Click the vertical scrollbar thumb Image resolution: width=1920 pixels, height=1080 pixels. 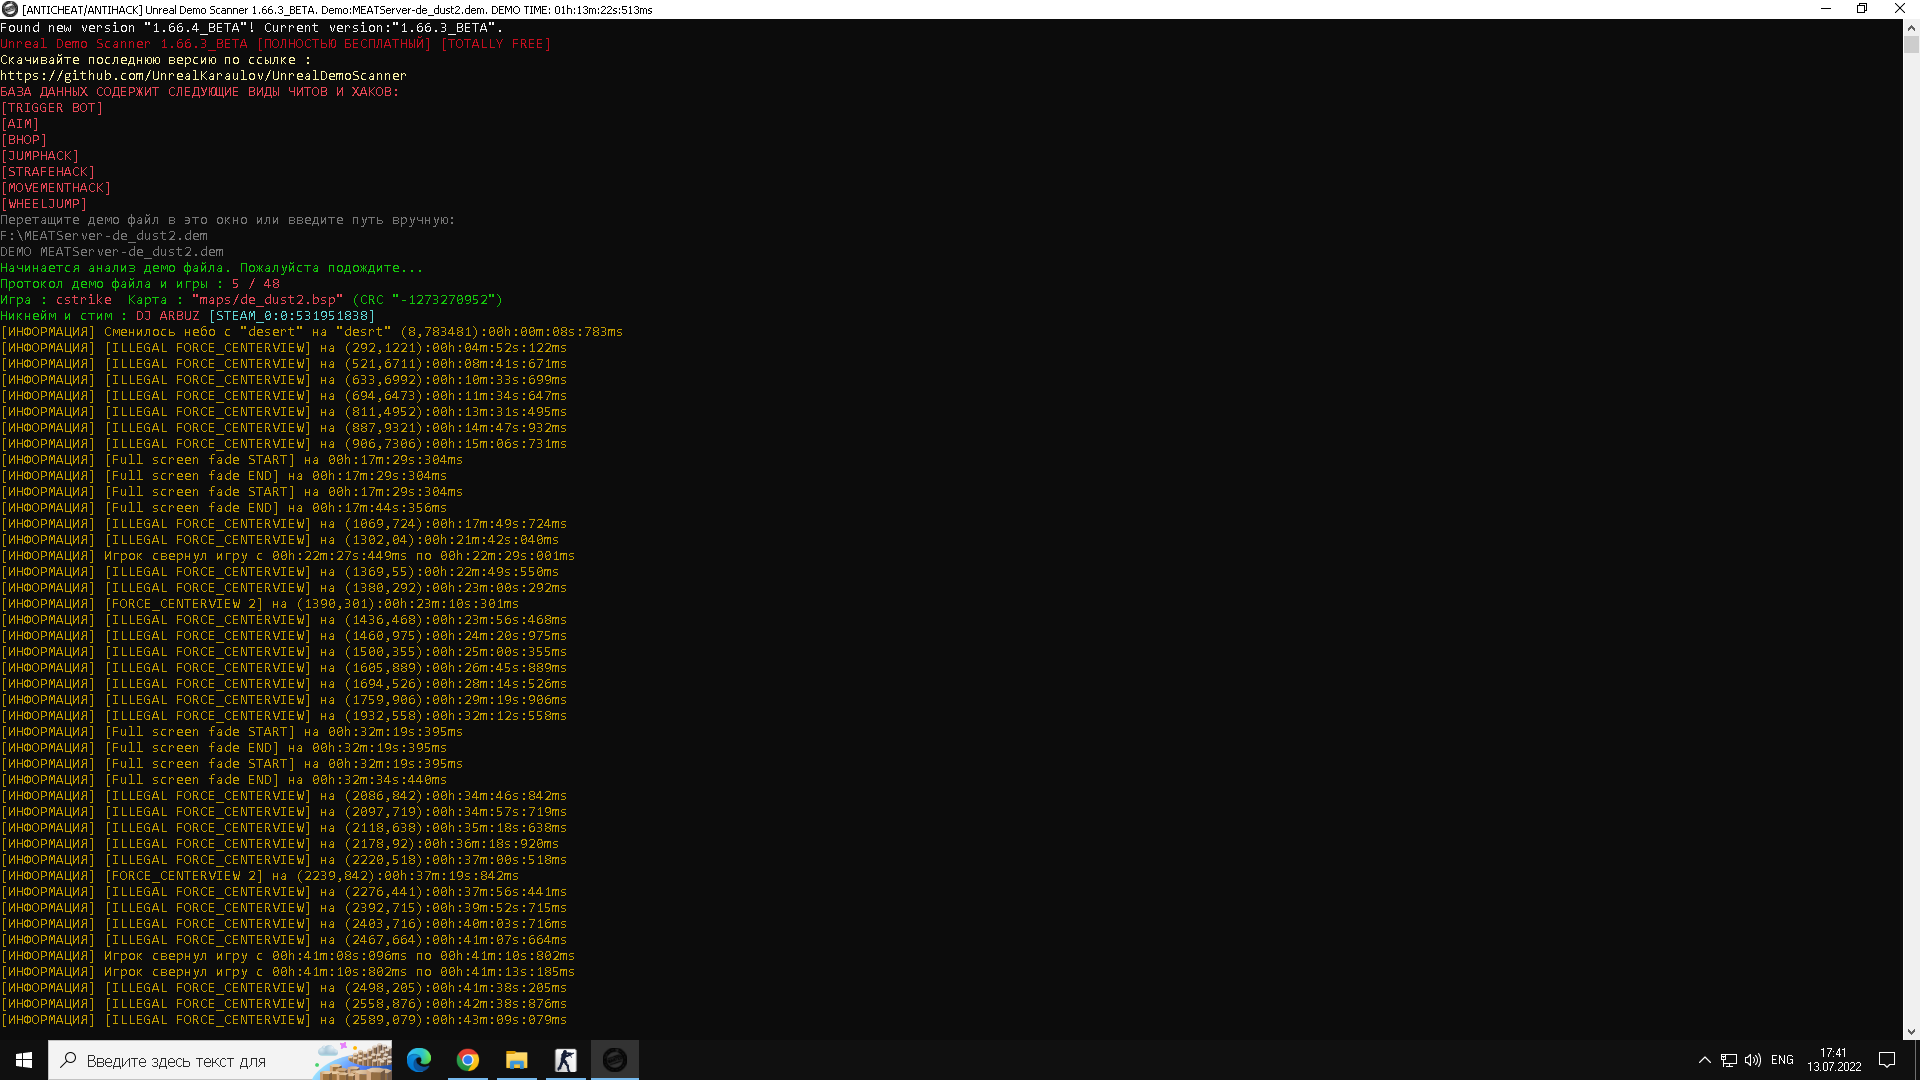click(1911, 45)
